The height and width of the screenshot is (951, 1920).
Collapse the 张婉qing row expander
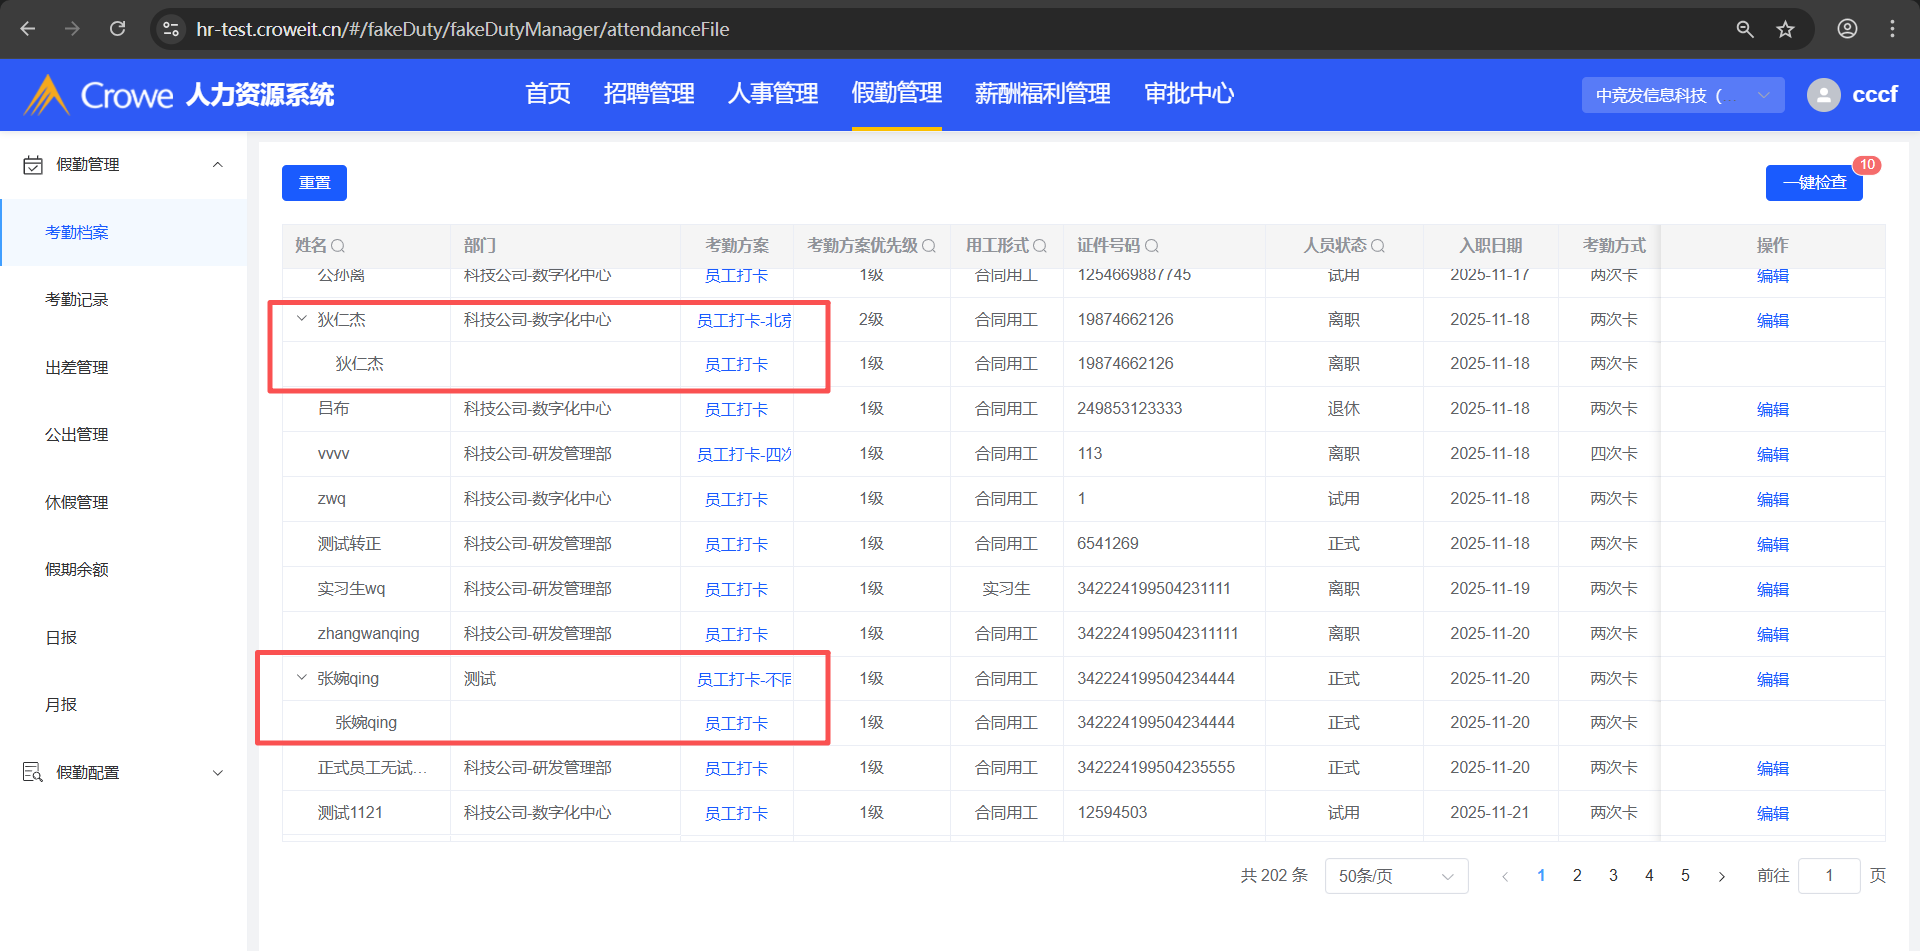click(x=302, y=678)
